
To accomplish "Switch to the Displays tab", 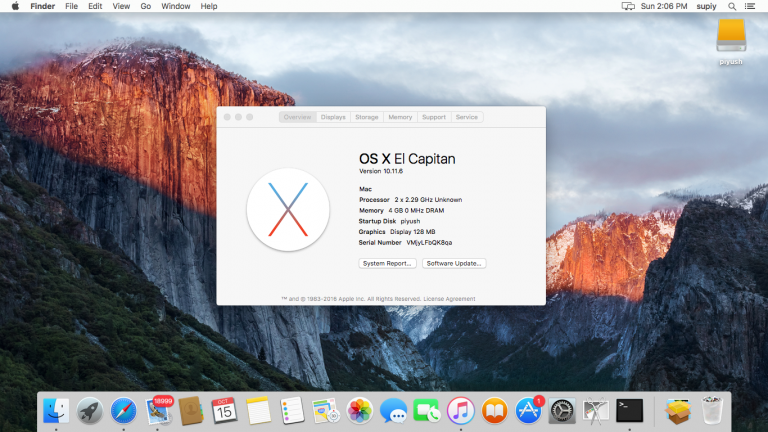I will coord(333,117).
